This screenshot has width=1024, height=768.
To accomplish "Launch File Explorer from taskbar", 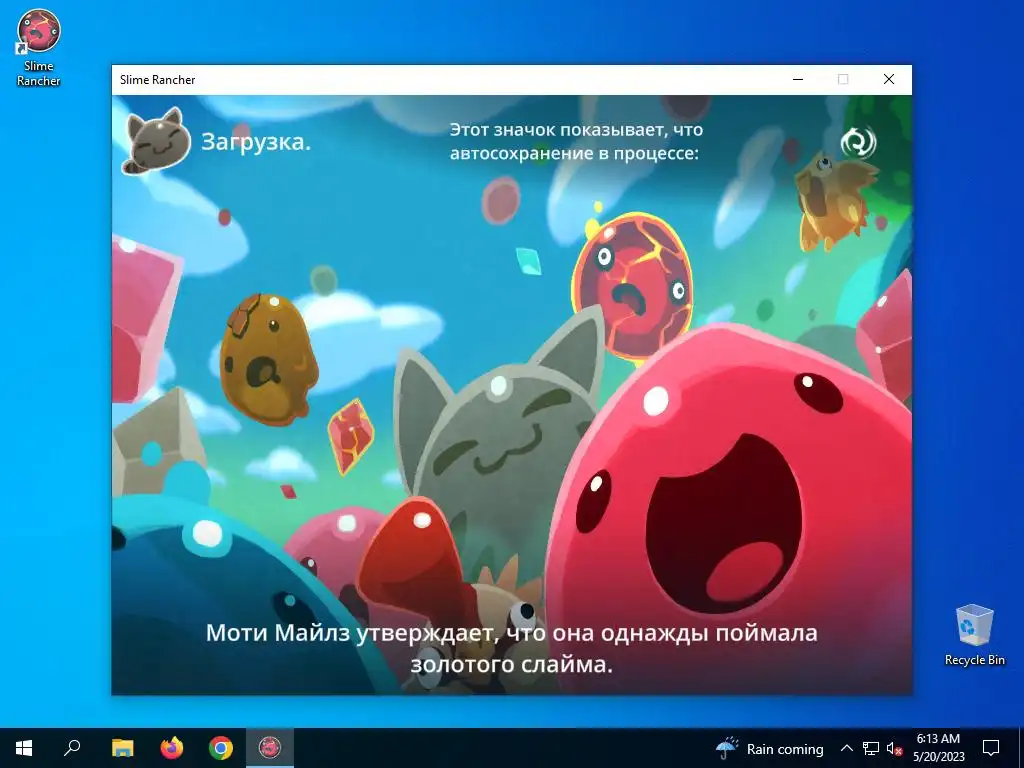I will coord(122,748).
